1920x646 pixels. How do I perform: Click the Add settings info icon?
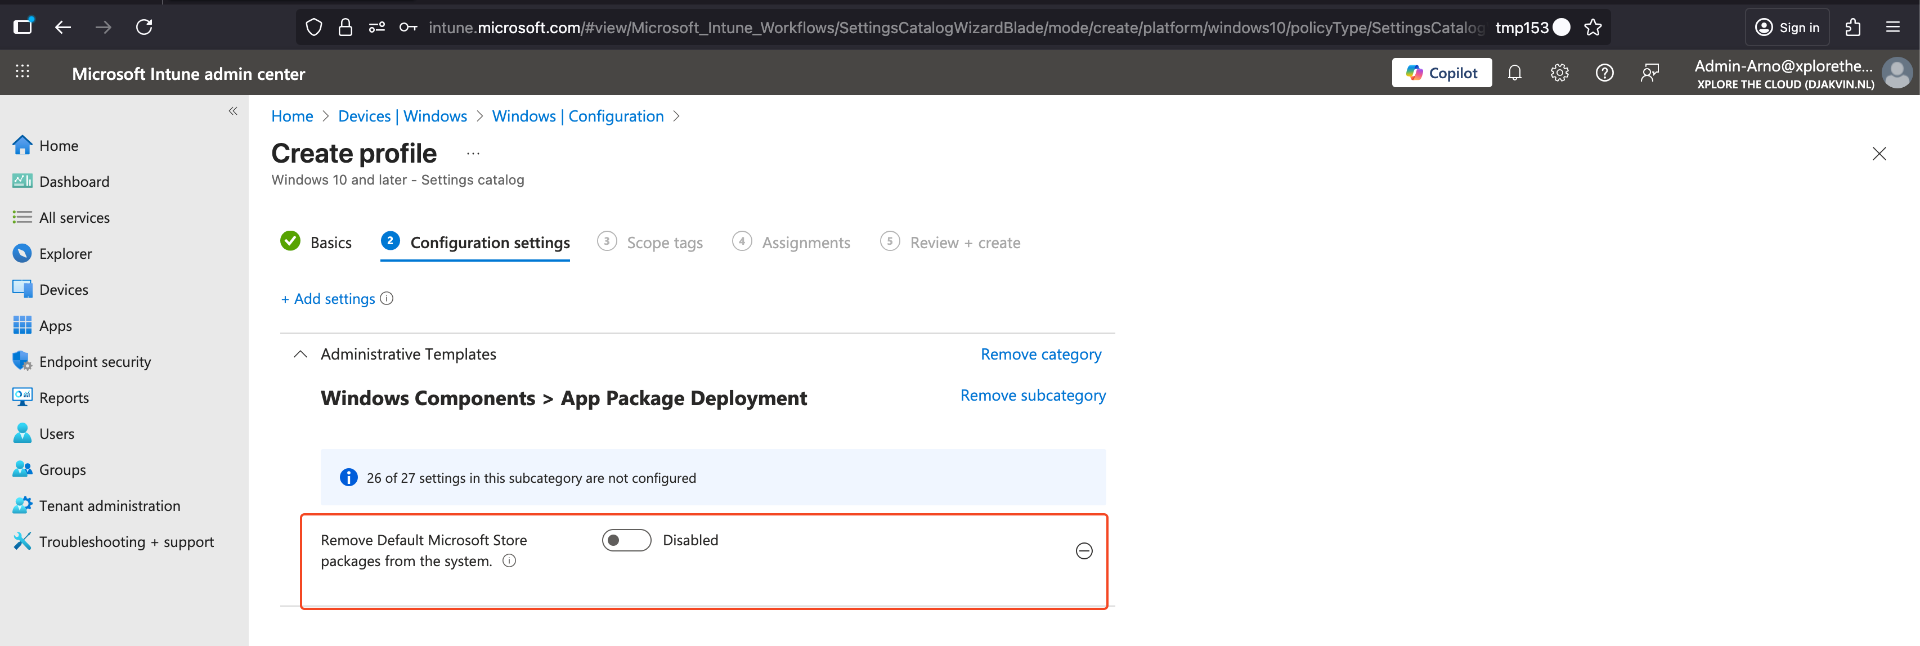387,298
